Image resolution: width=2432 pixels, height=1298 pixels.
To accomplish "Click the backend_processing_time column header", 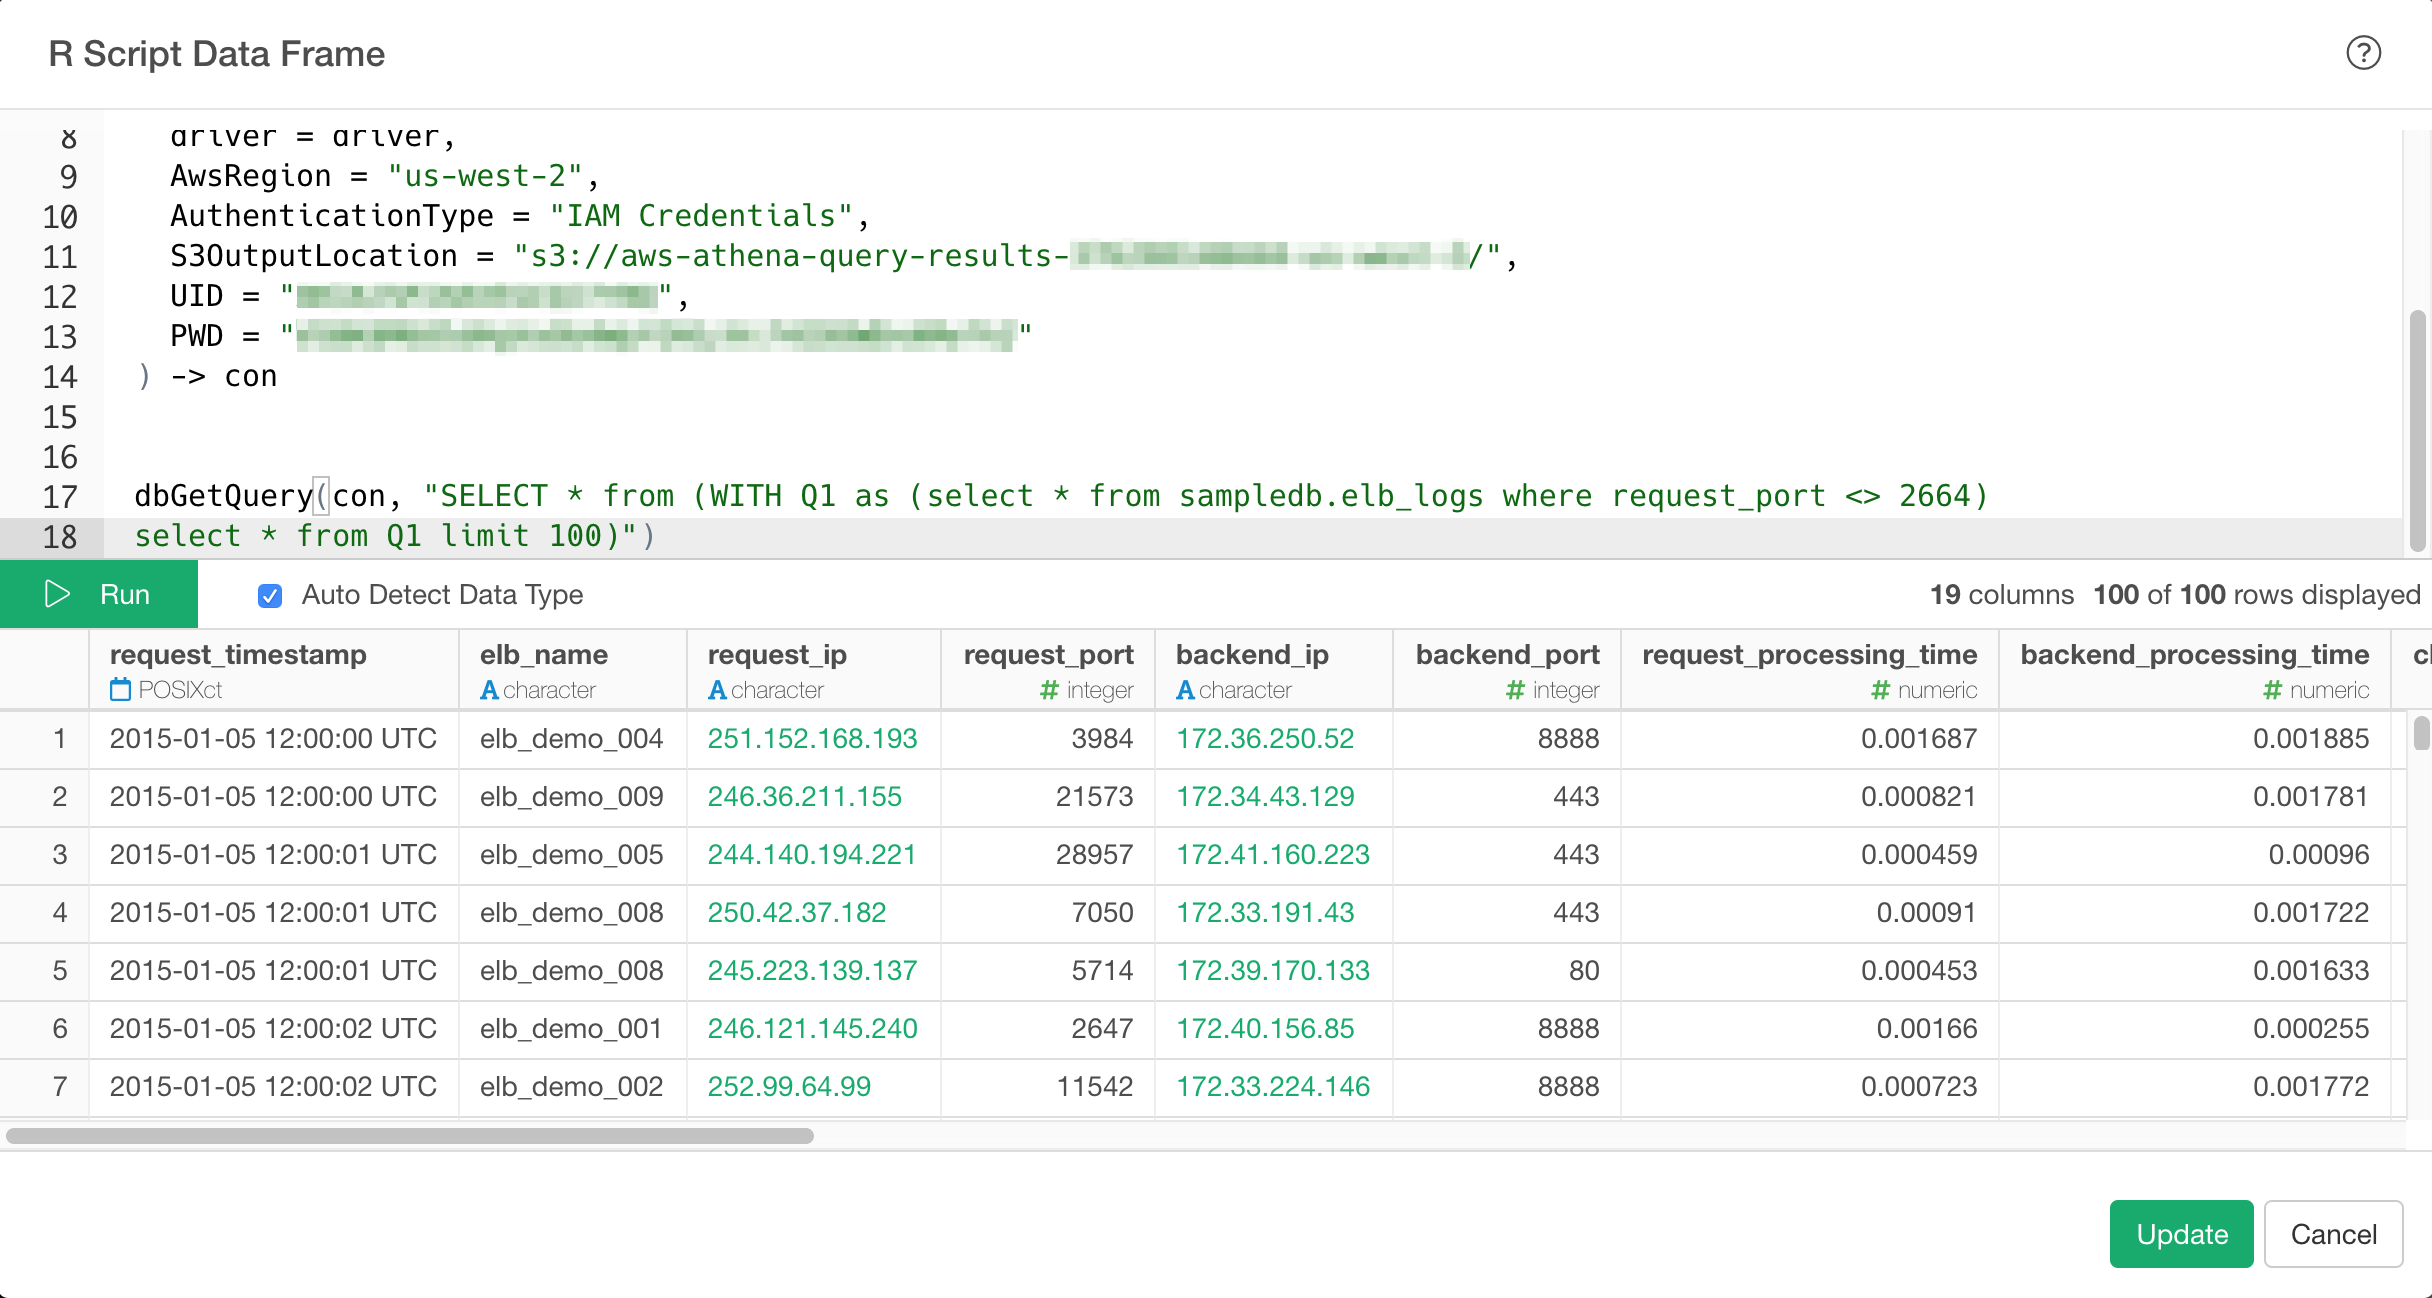I will (x=2195, y=670).
